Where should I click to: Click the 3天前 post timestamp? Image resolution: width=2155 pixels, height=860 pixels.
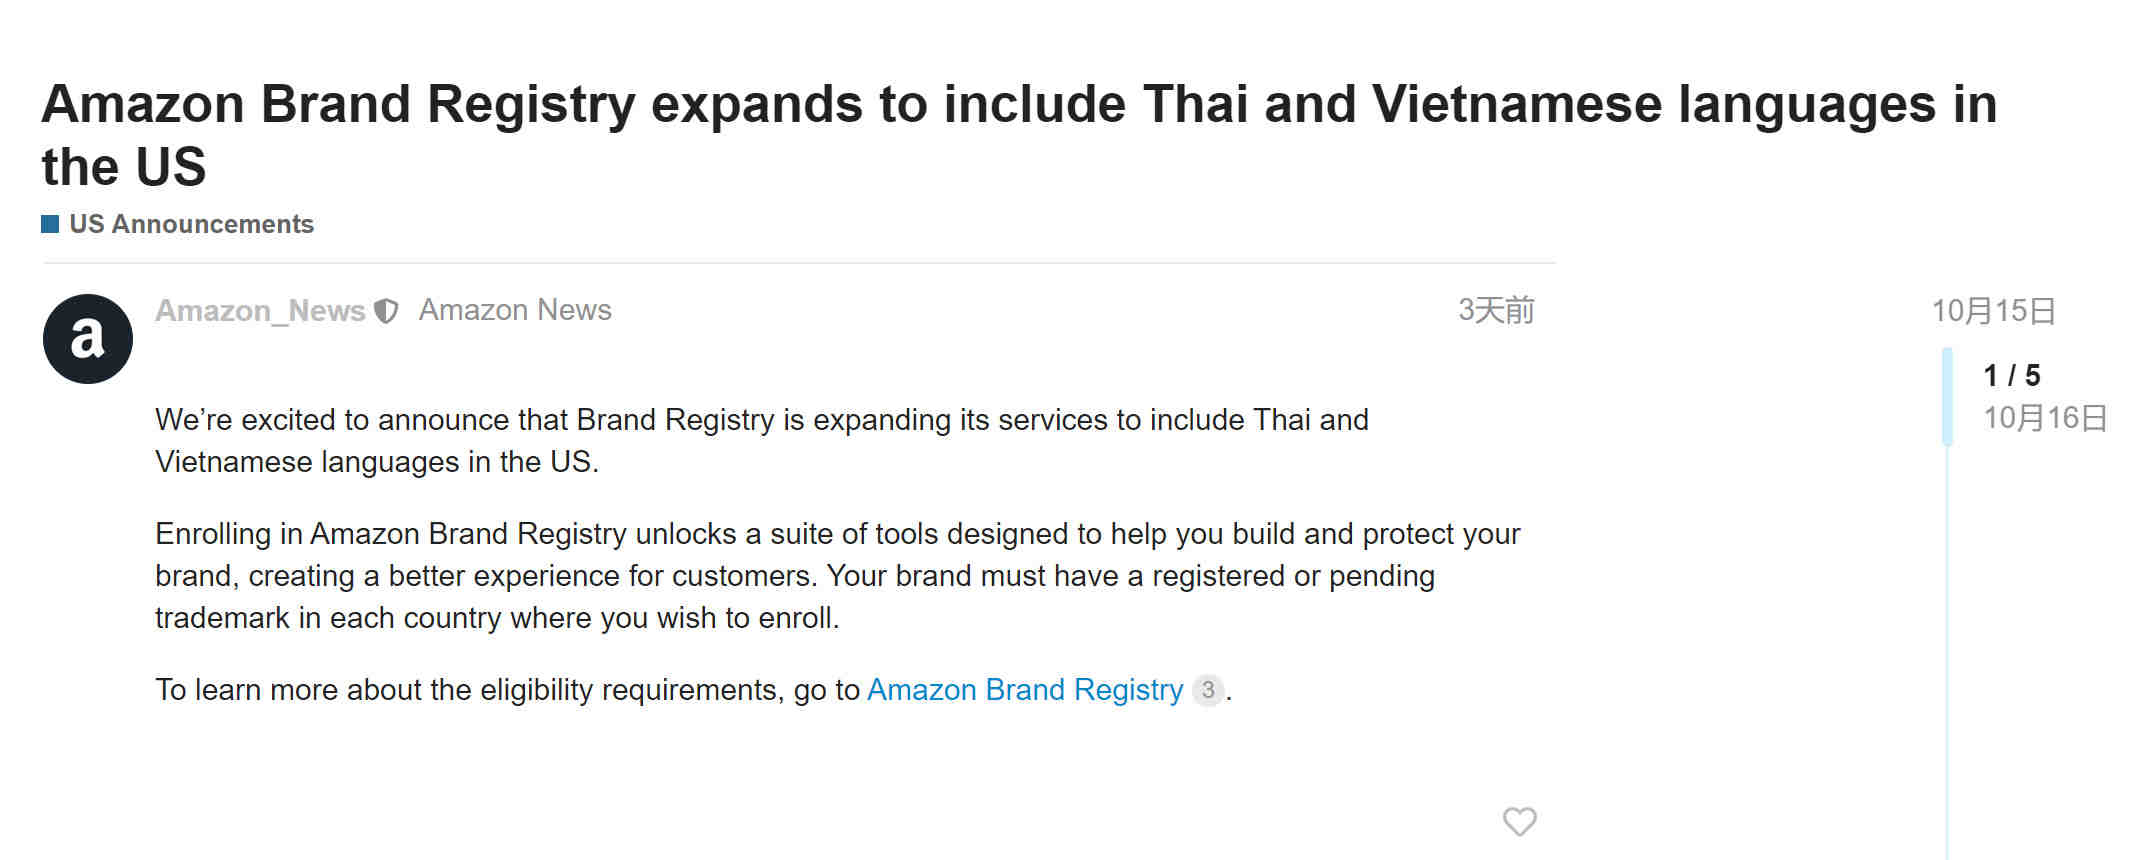pyautogui.click(x=1496, y=310)
